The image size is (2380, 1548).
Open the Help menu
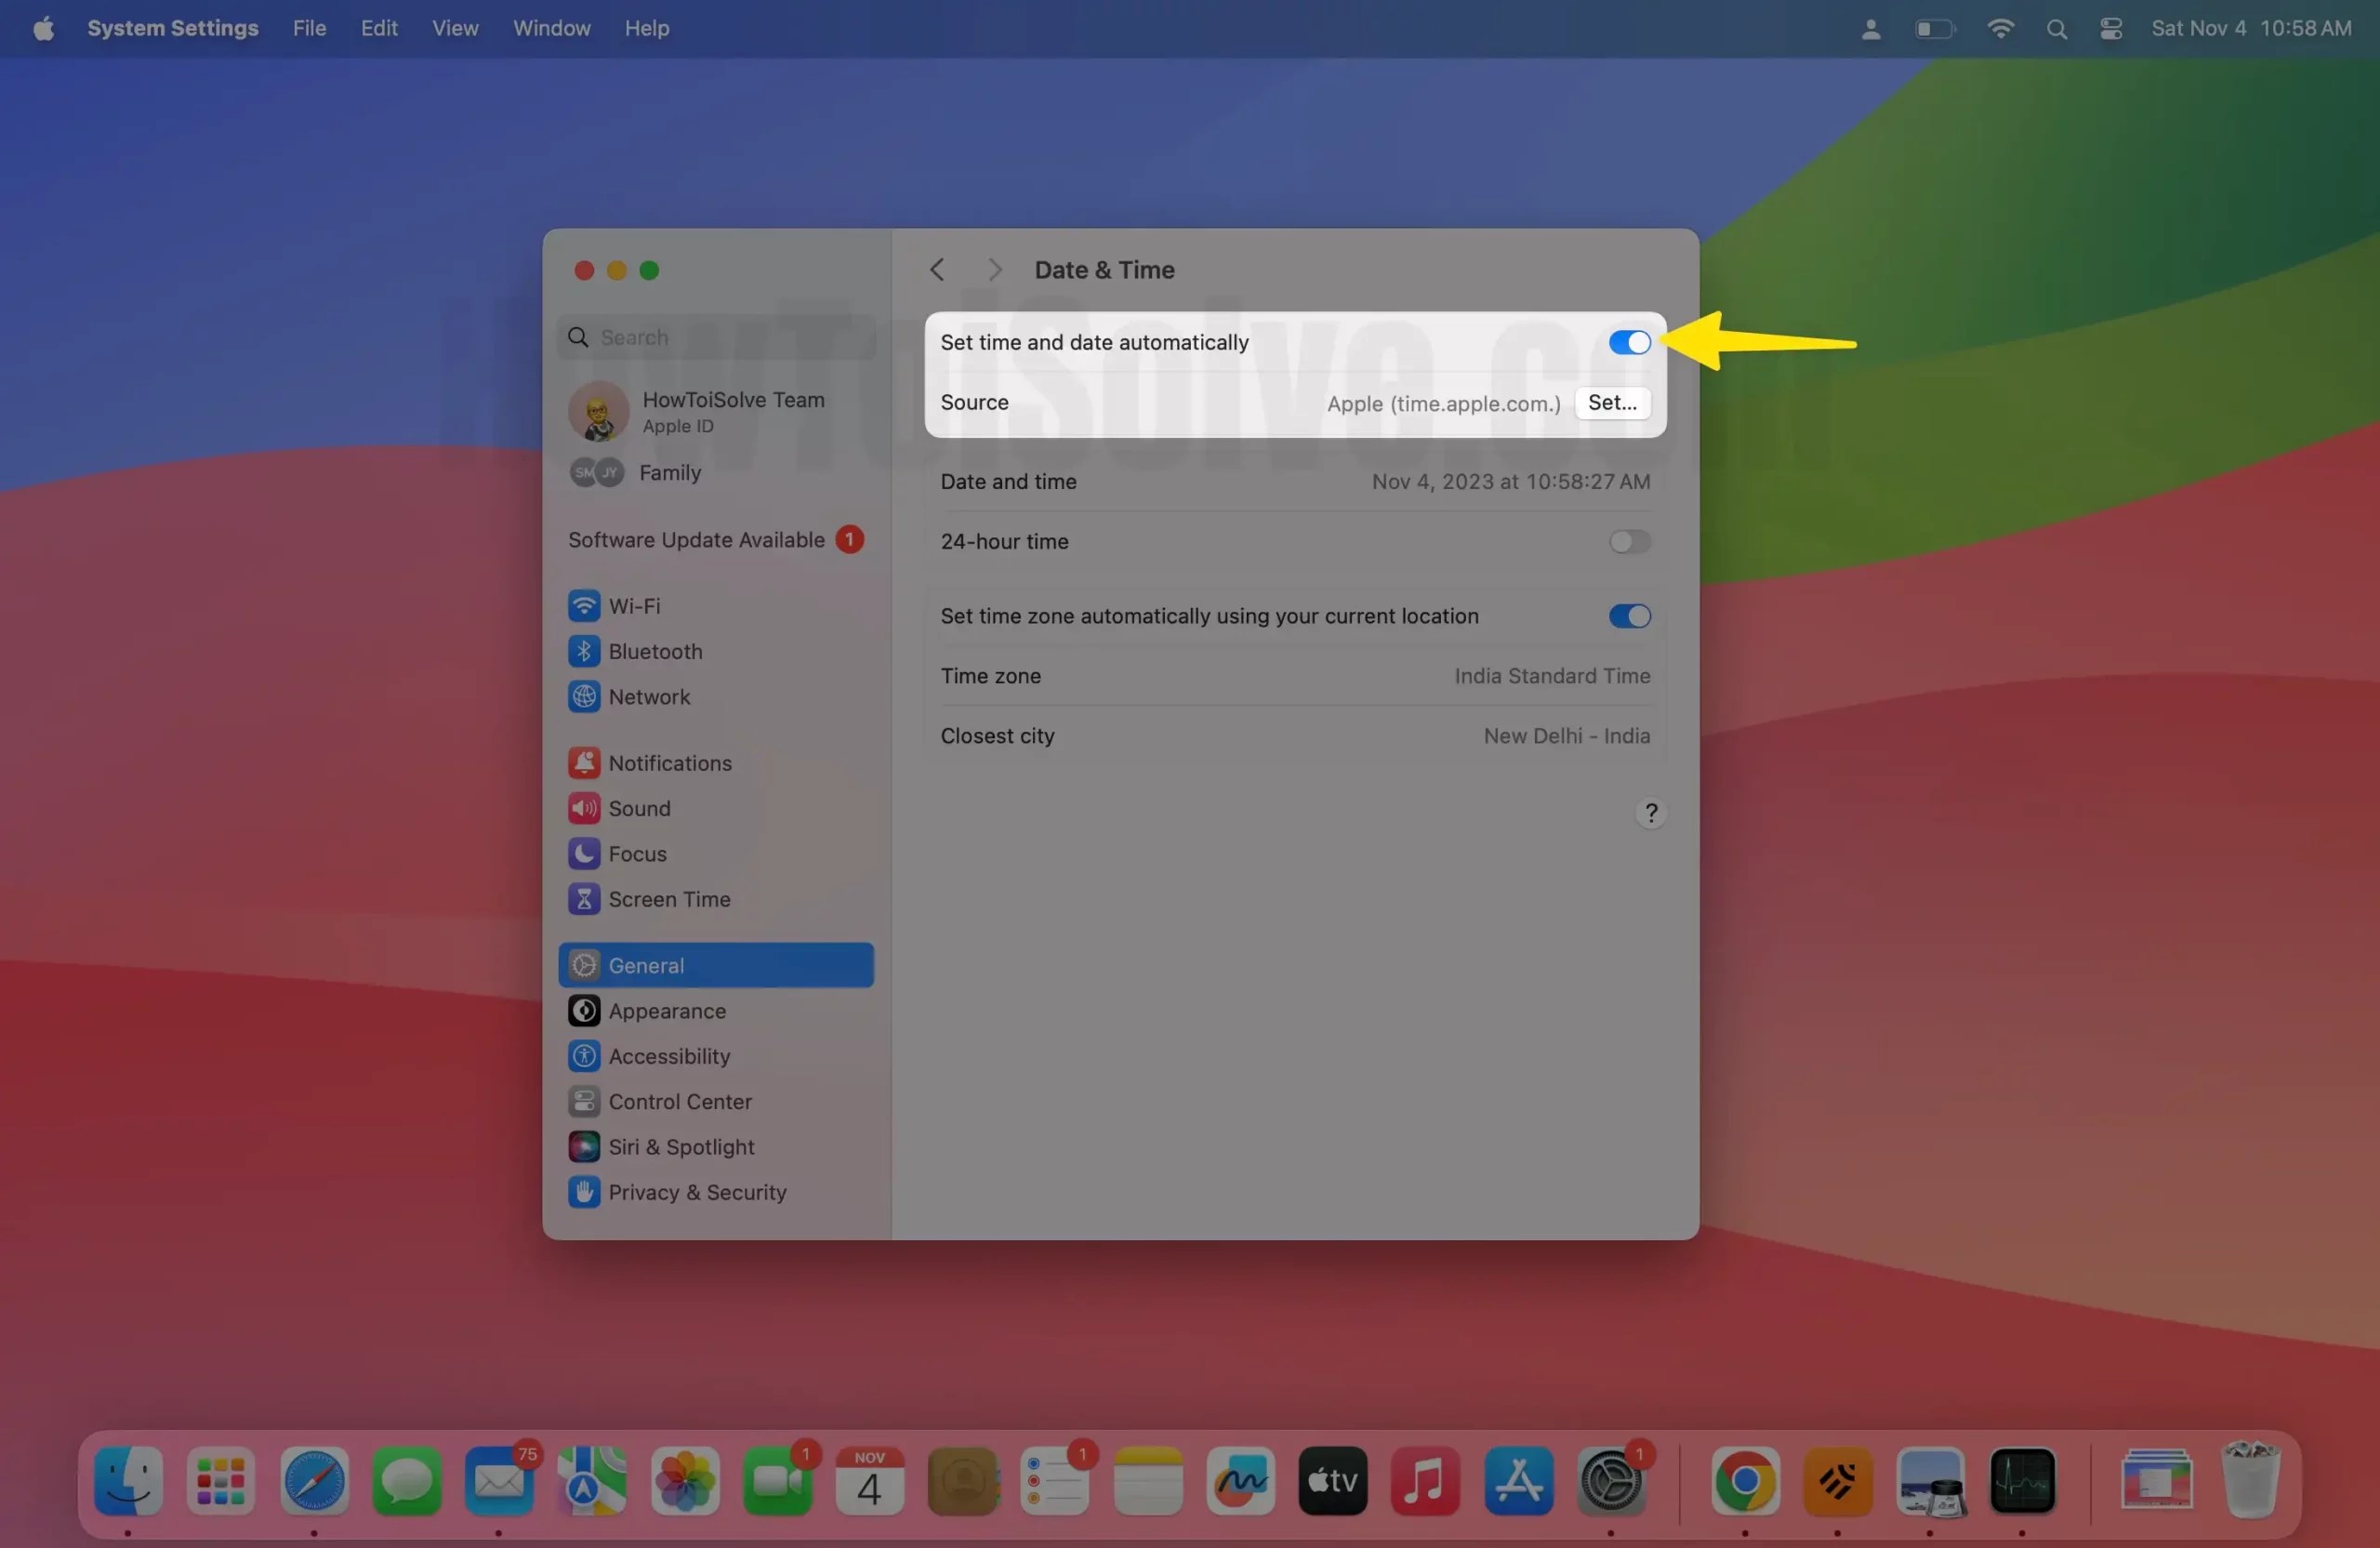point(646,28)
